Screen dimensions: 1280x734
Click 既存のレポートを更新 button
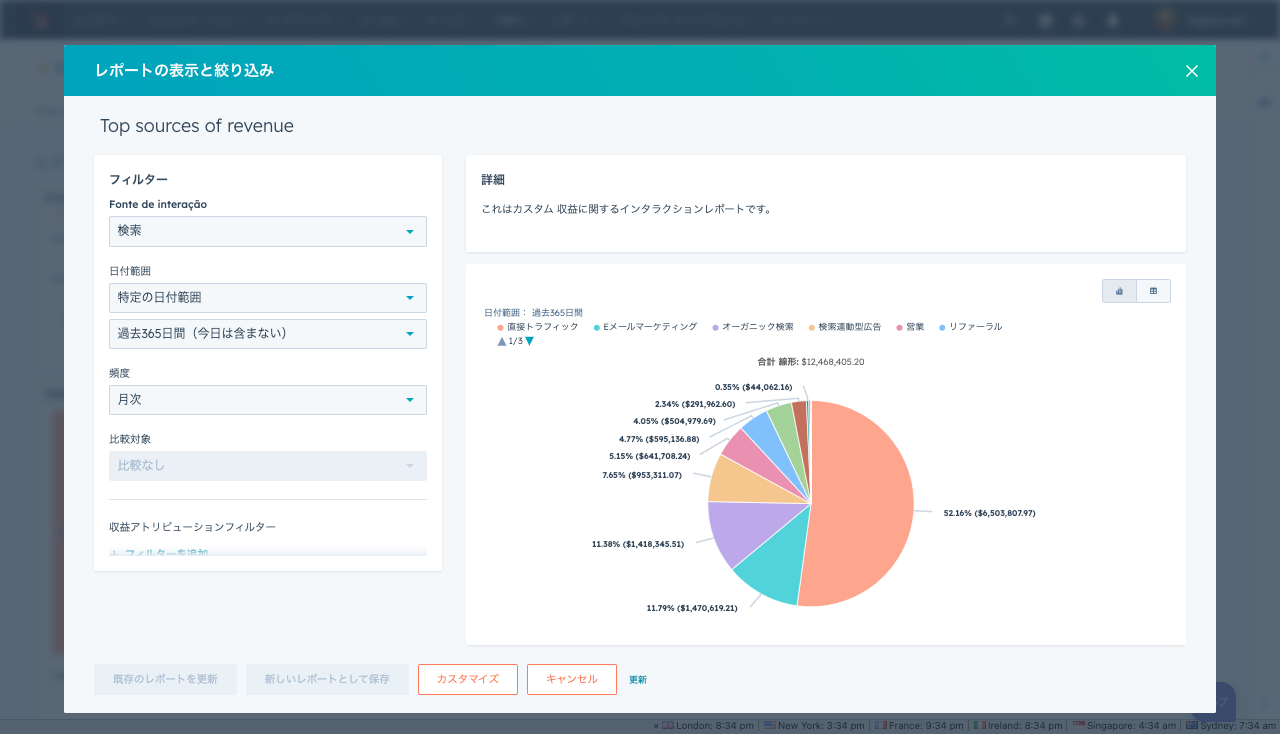[x=165, y=679]
